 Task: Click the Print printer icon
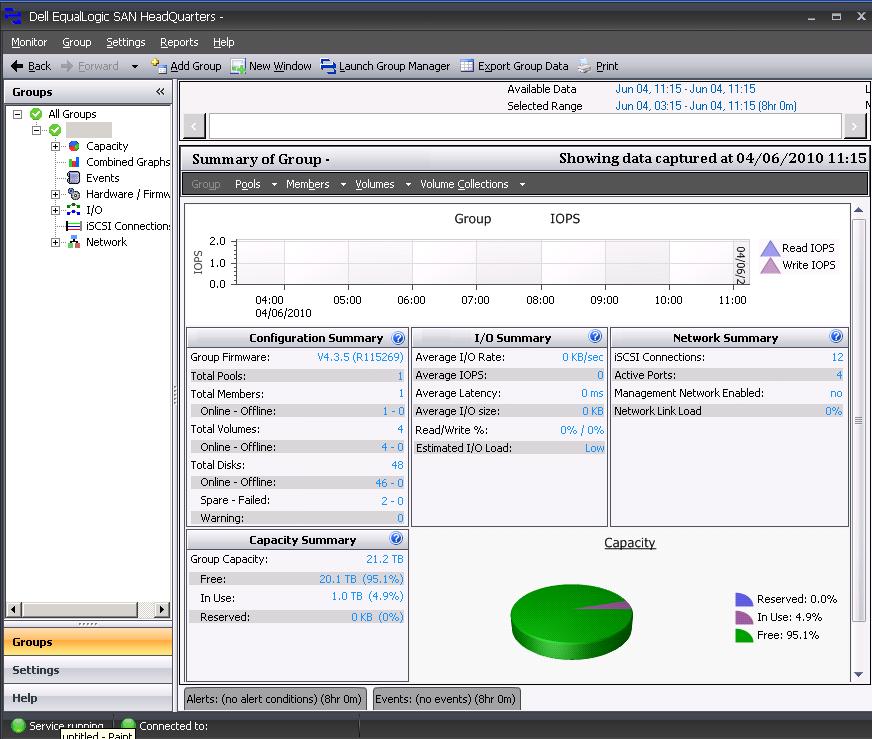click(x=584, y=66)
